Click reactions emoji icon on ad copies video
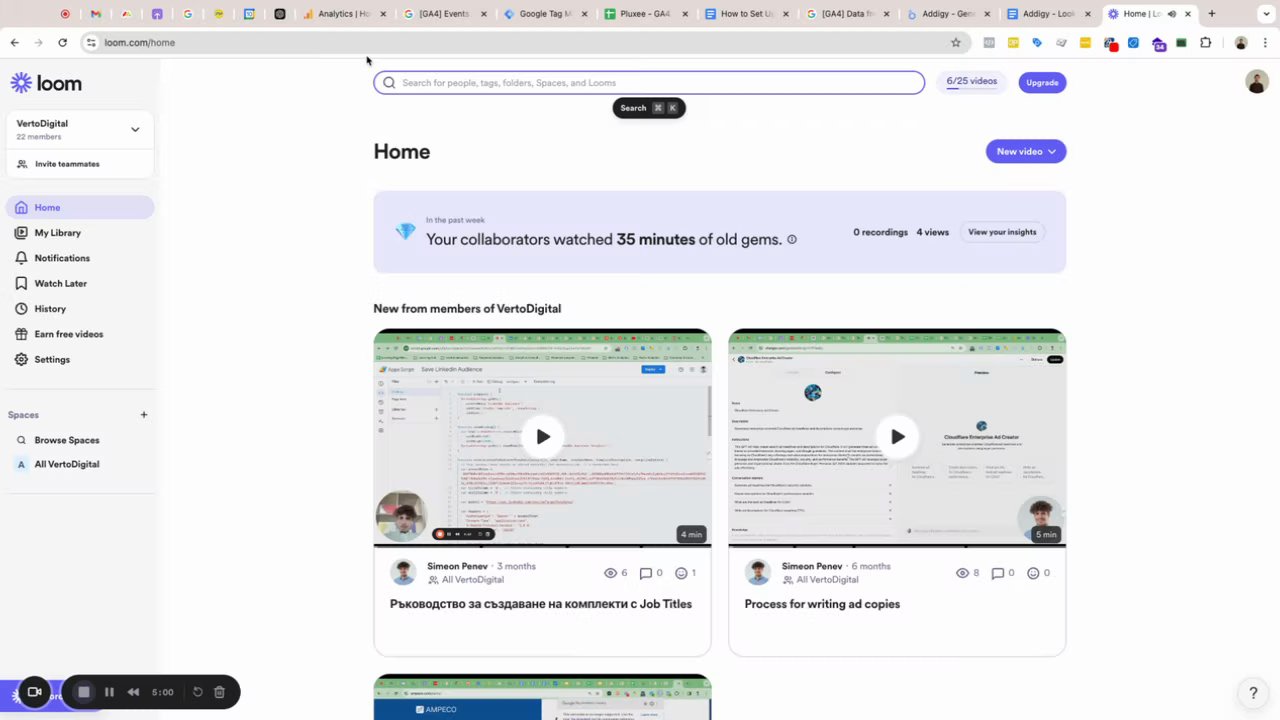This screenshot has height=720, width=1280. coord(1034,573)
